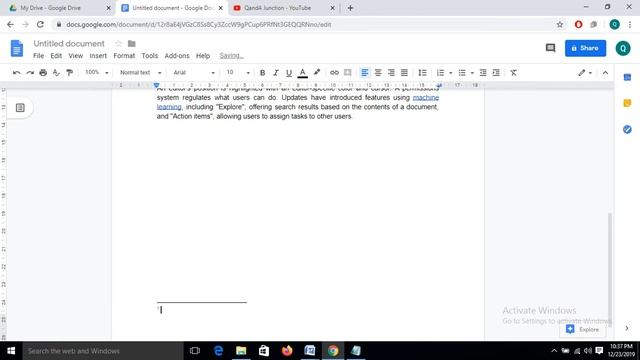The height and width of the screenshot is (360, 640).
Task: Open the Add-ons menu
Action: pos(177,56)
